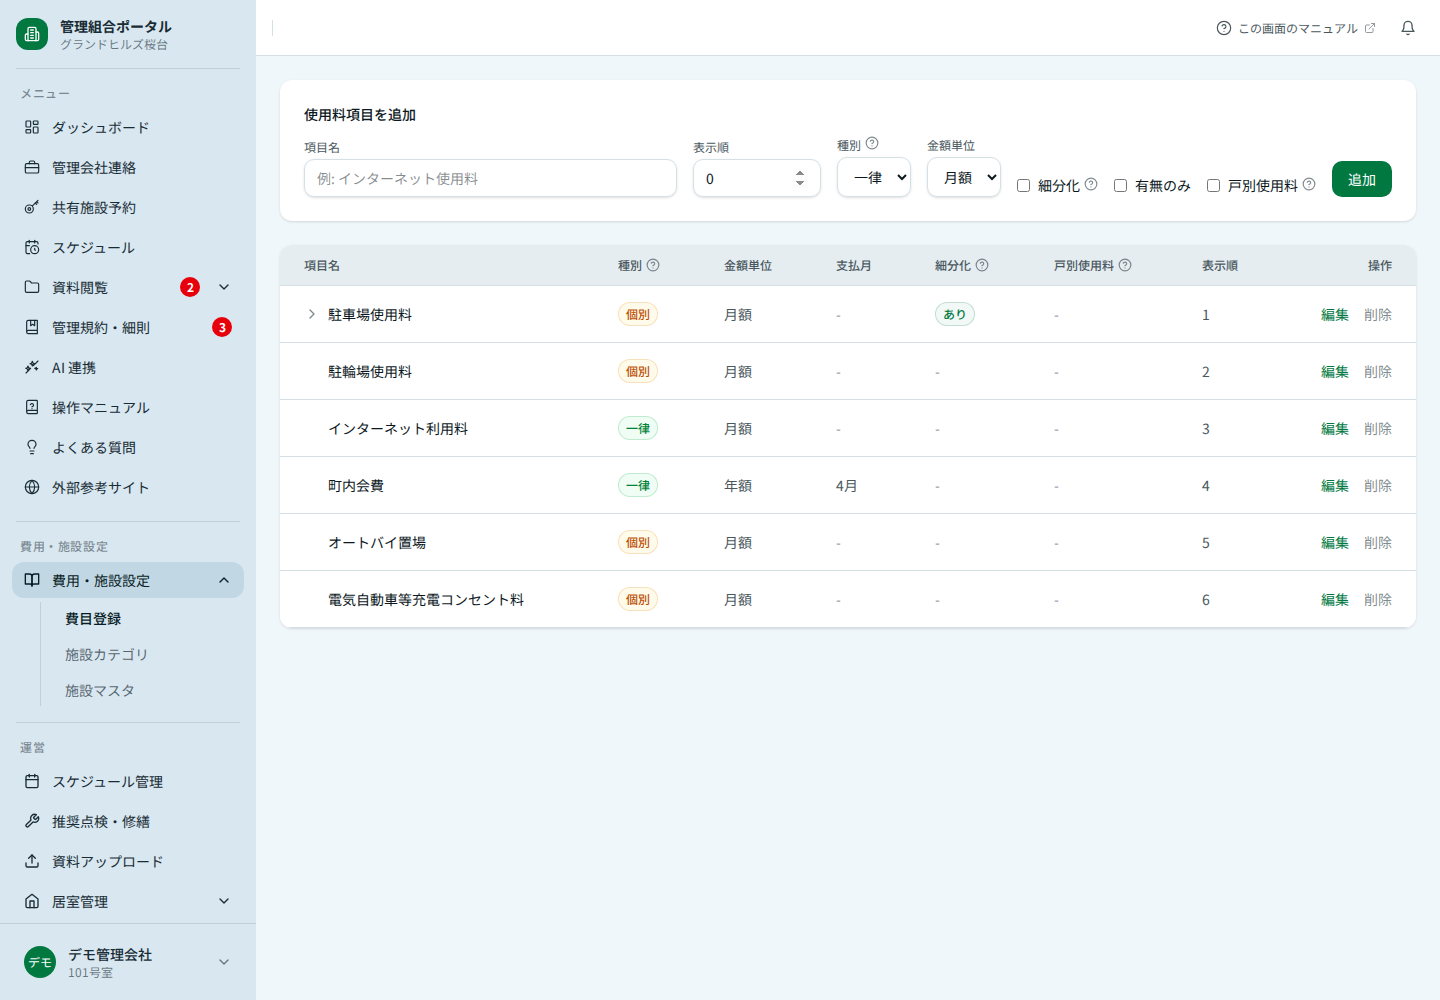Open ダッシュボード via its grid icon
Viewport: 1440px width, 1000px height.
[32, 127]
